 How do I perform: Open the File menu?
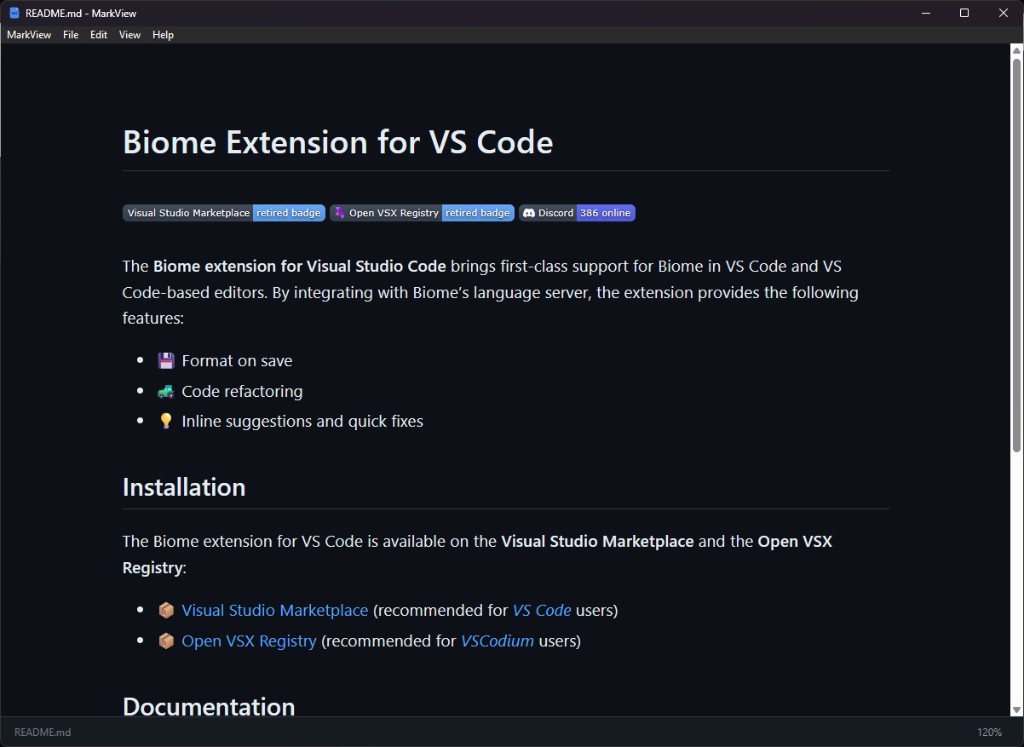[71, 35]
